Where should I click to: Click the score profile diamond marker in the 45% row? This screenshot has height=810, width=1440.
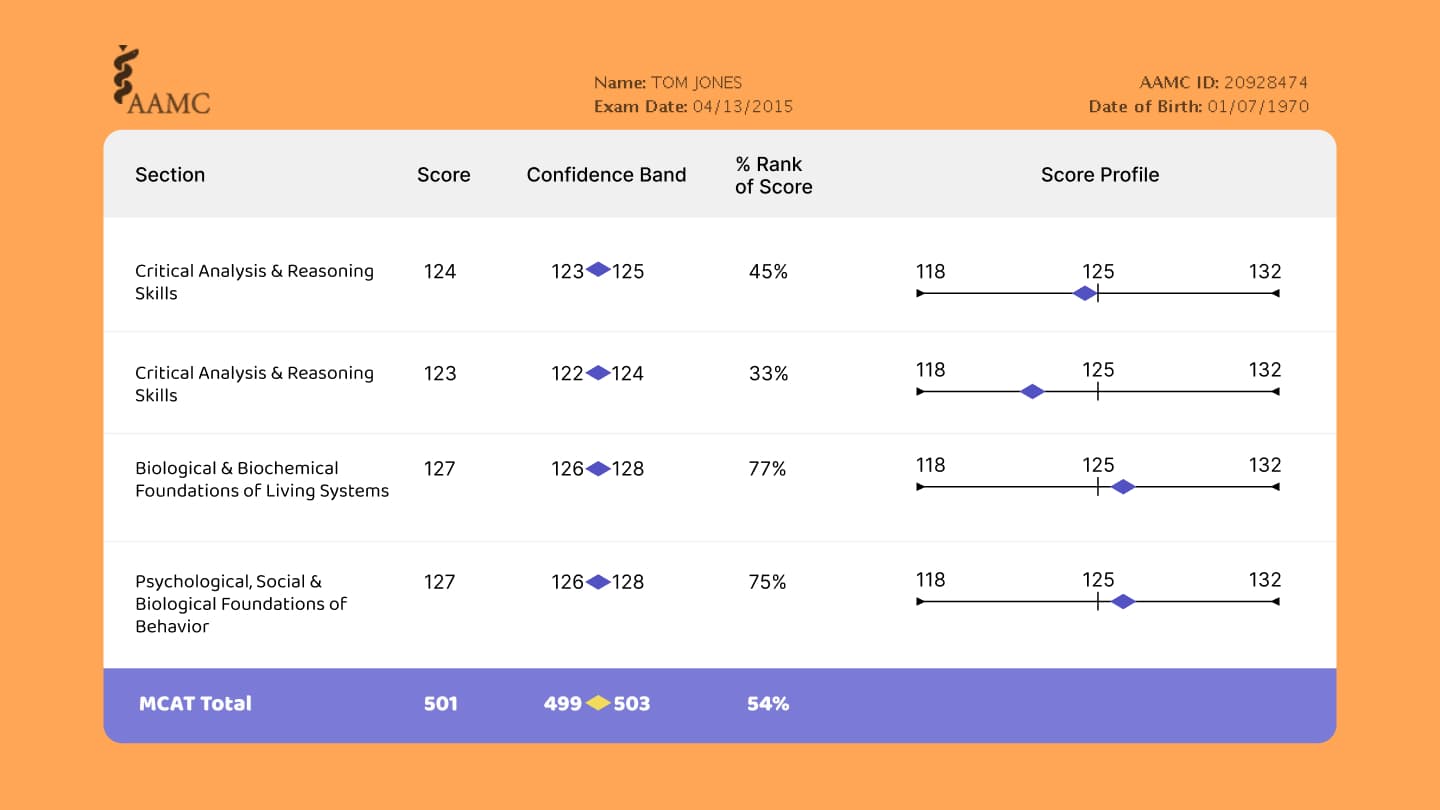coord(1085,293)
